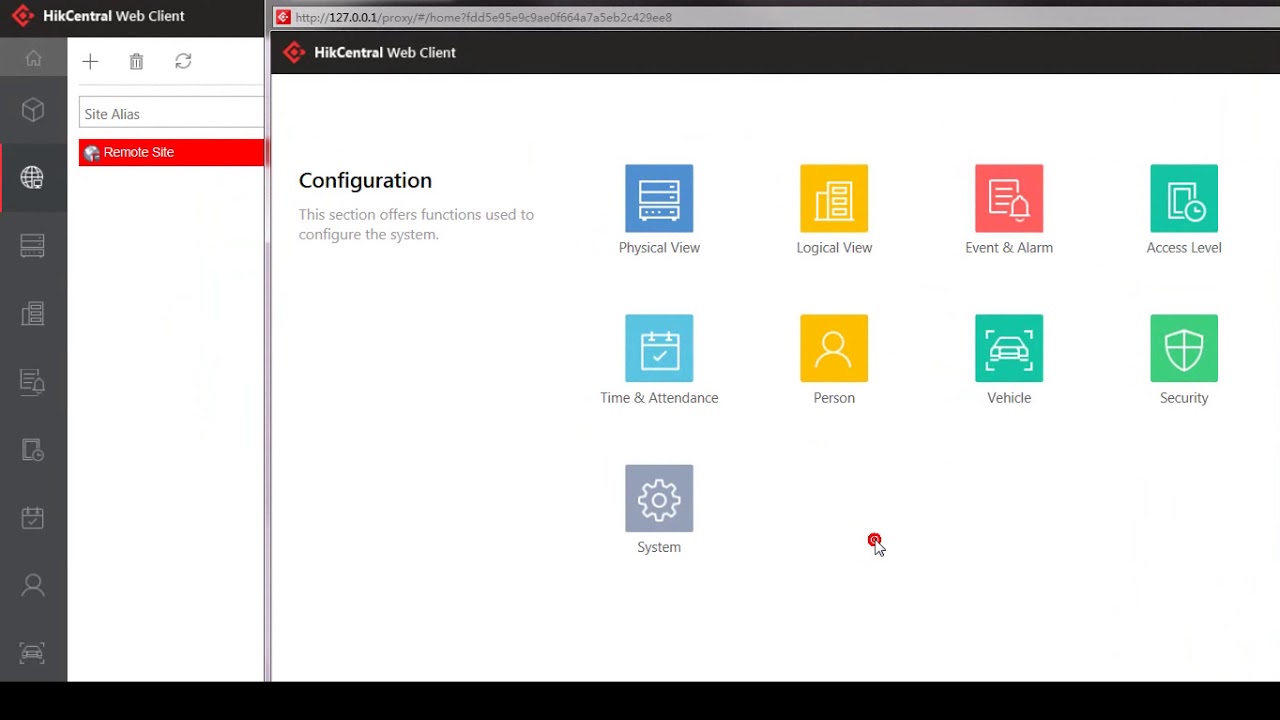Select the Remote Site globe sidebar icon
Image resolution: width=1280 pixels, height=720 pixels.
click(x=33, y=177)
